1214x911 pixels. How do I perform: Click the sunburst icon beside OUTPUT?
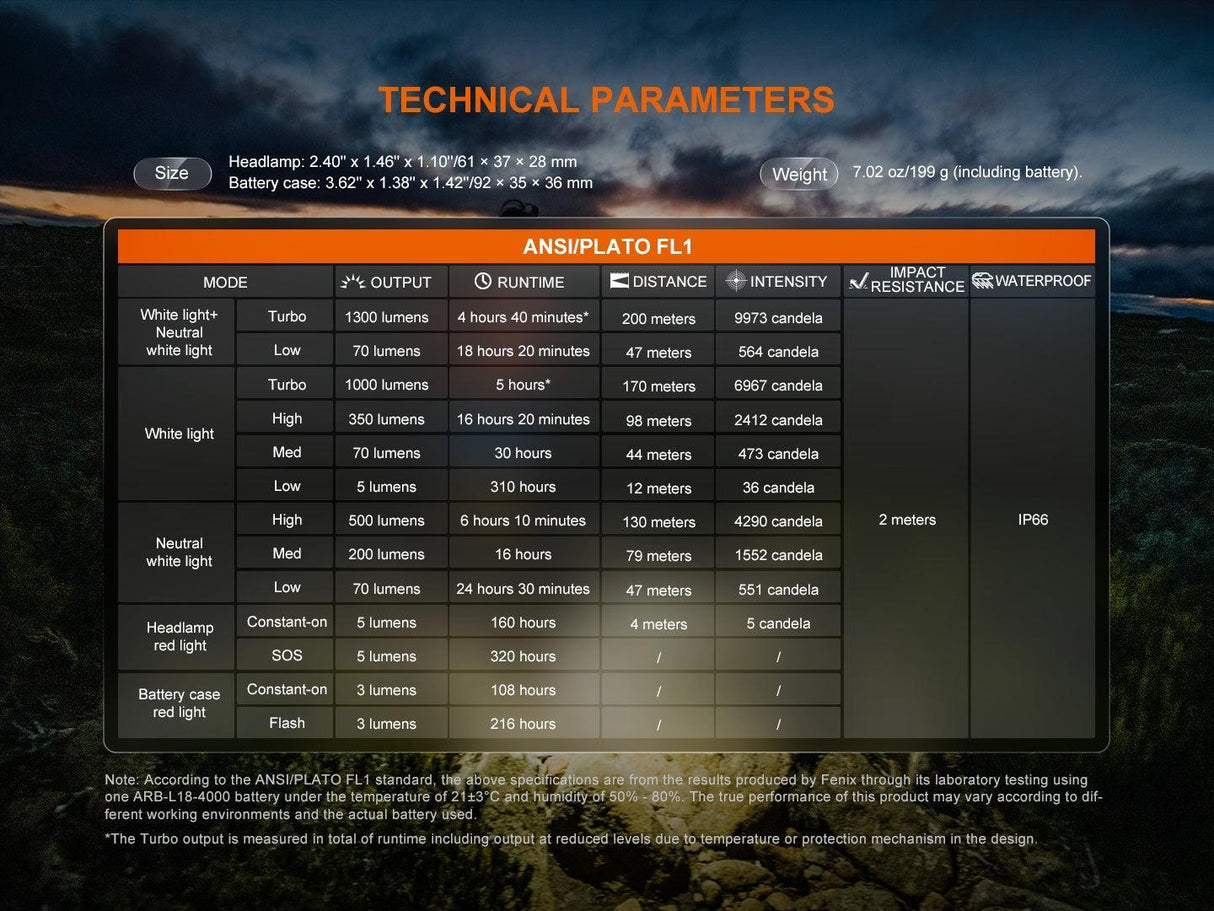pos(352,282)
